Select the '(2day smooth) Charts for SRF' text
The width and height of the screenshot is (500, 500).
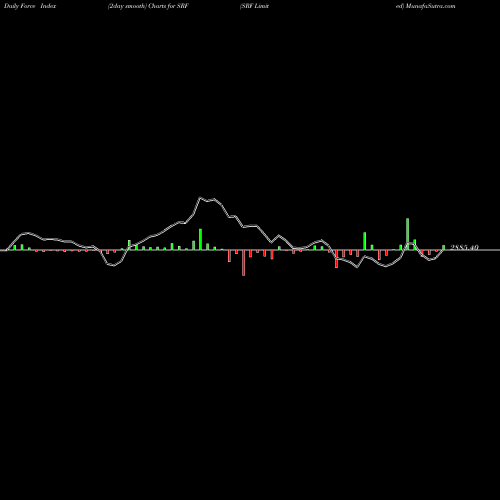click(x=148, y=6)
